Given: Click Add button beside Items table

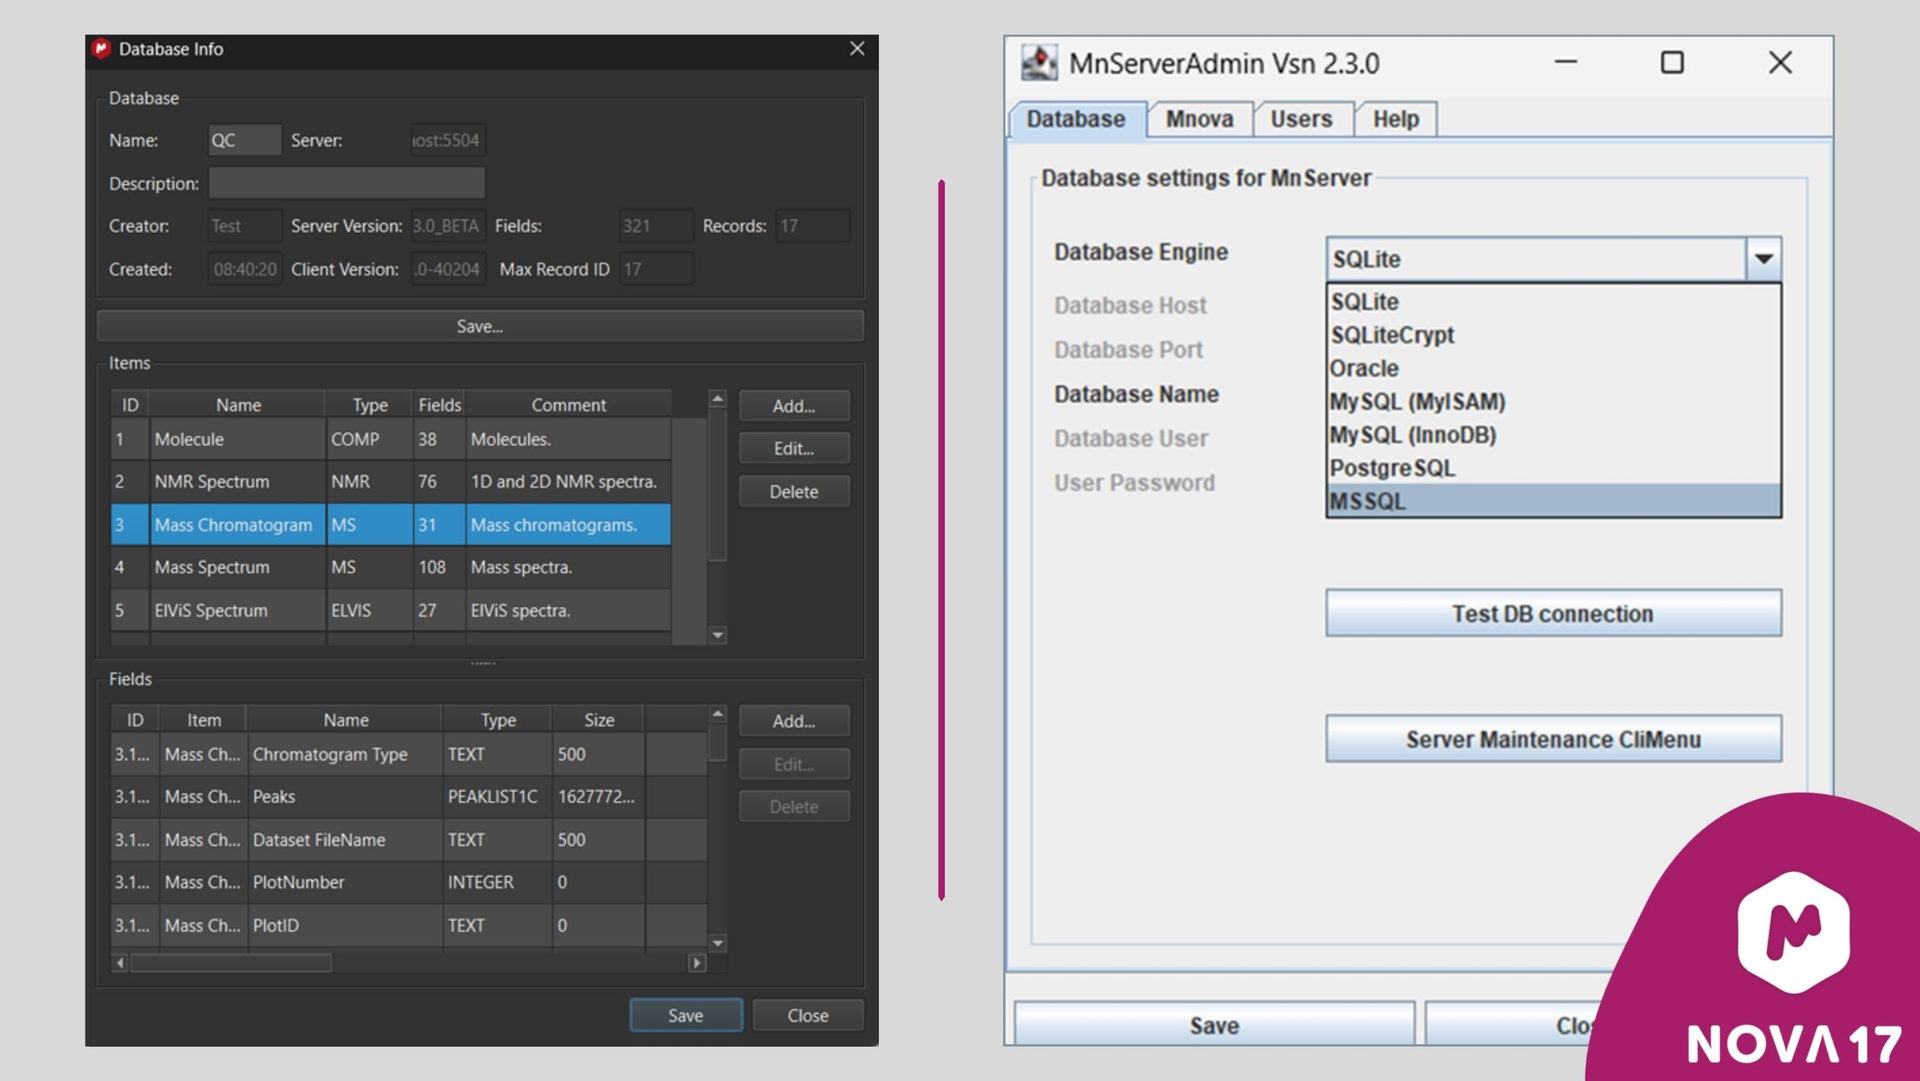Looking at the screenshot, I should (793, 406).
